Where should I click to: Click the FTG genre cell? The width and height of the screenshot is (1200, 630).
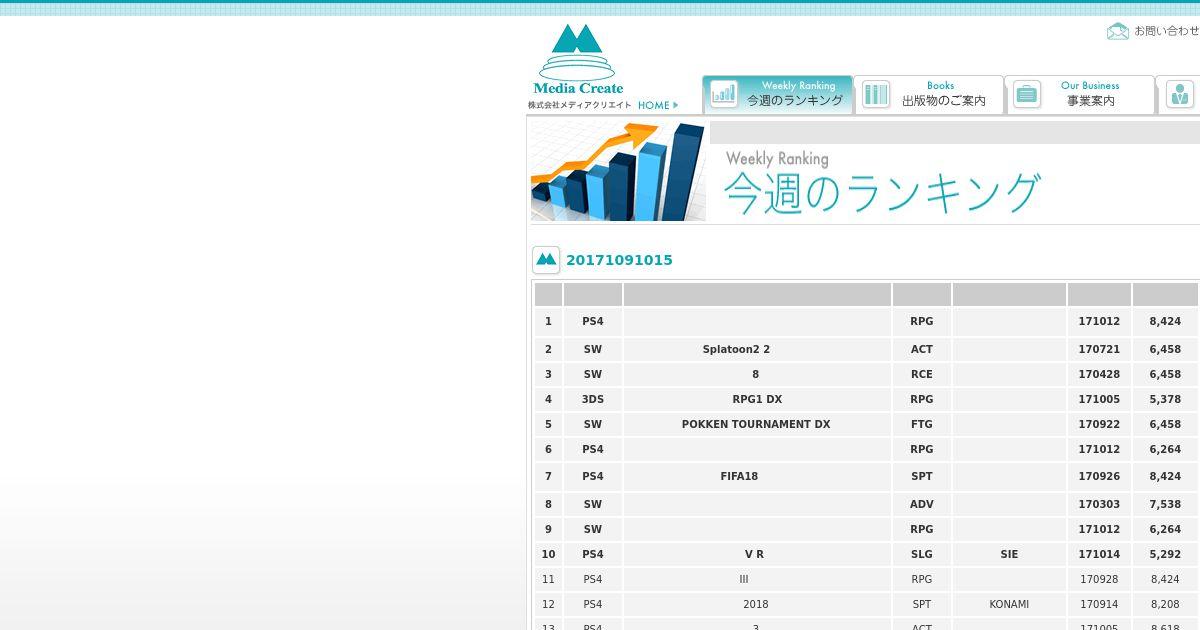[922, 424]
